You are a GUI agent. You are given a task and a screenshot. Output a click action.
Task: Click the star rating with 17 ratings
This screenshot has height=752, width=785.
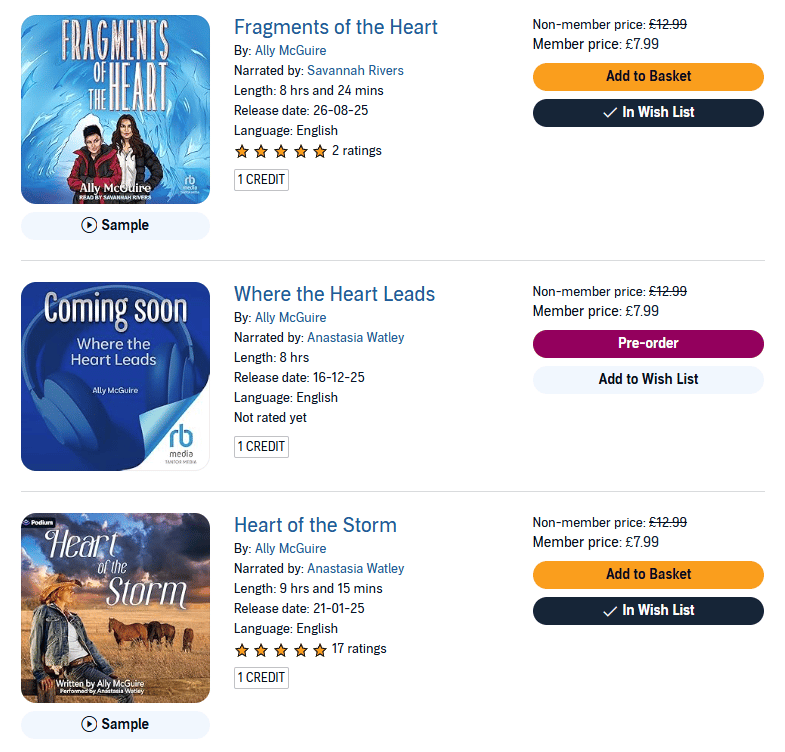click(280, 650)
